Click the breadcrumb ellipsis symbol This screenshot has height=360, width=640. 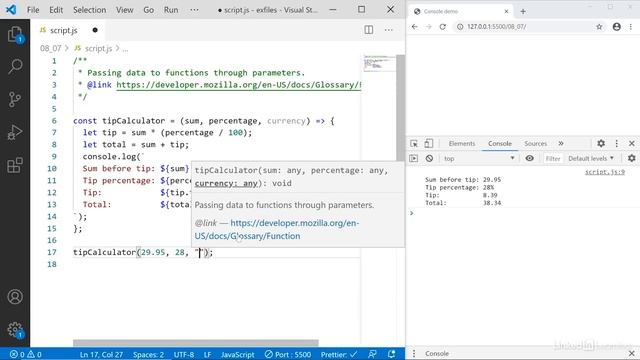tap(125, 48)
